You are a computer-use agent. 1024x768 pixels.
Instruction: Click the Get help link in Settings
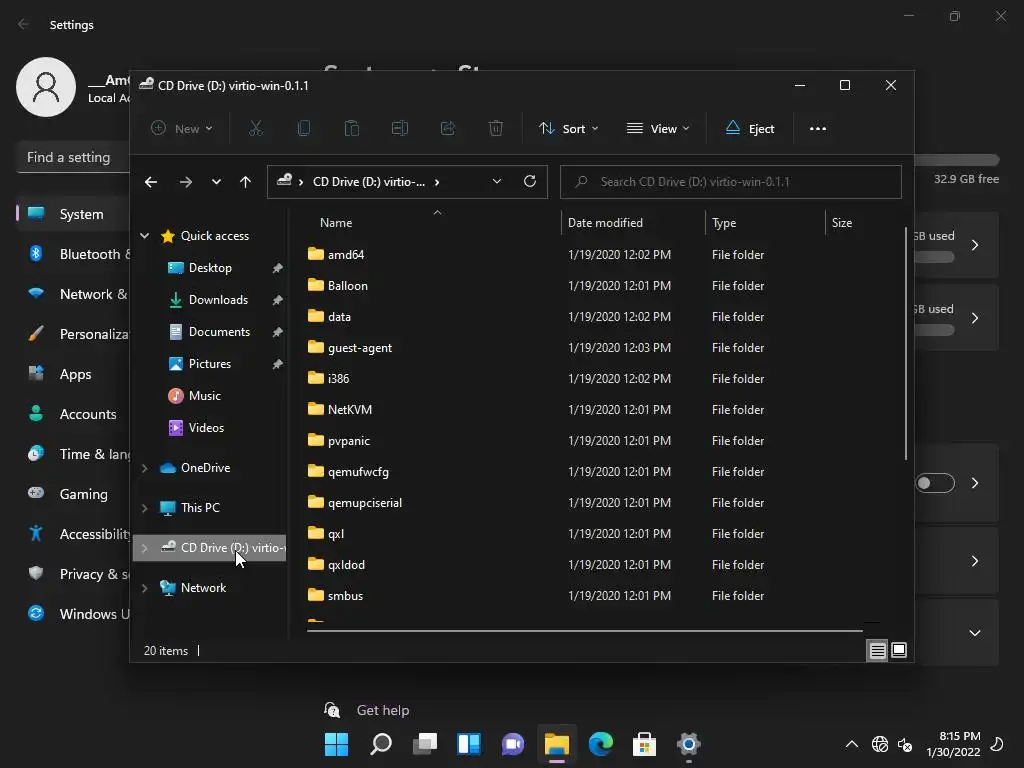(x=383, y=711)
